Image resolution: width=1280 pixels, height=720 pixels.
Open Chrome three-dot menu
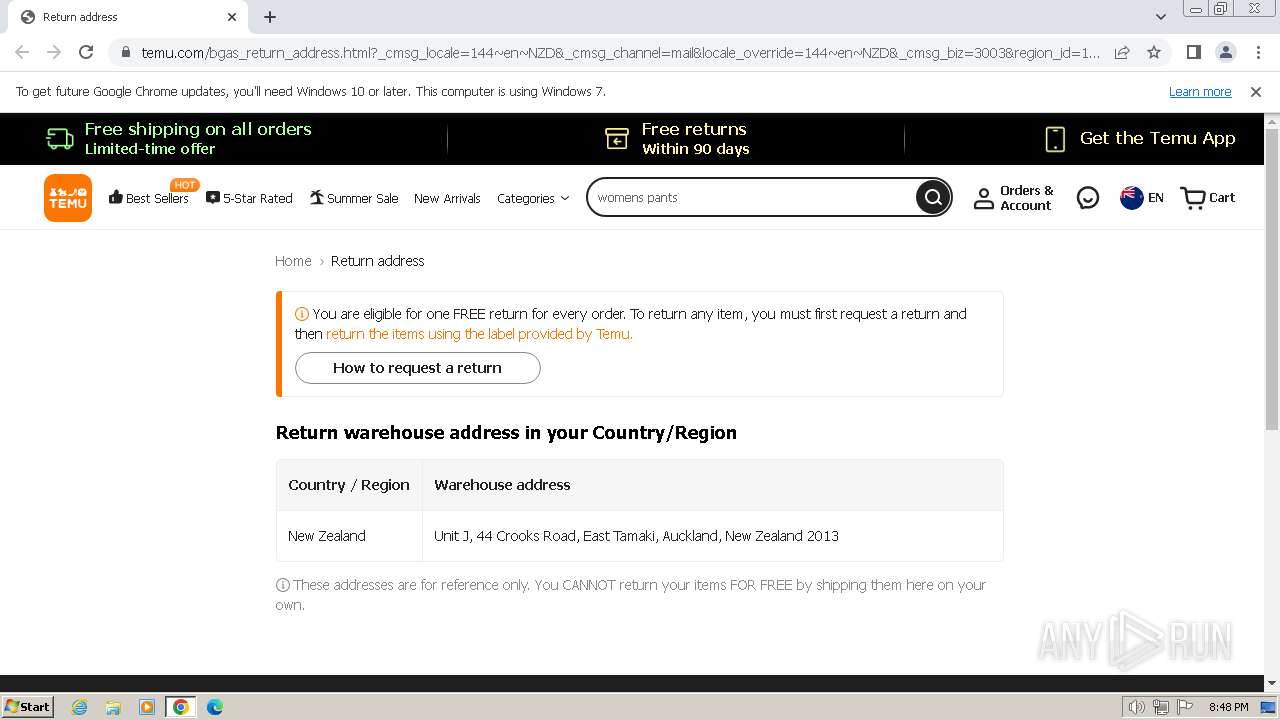[1258, 52]
